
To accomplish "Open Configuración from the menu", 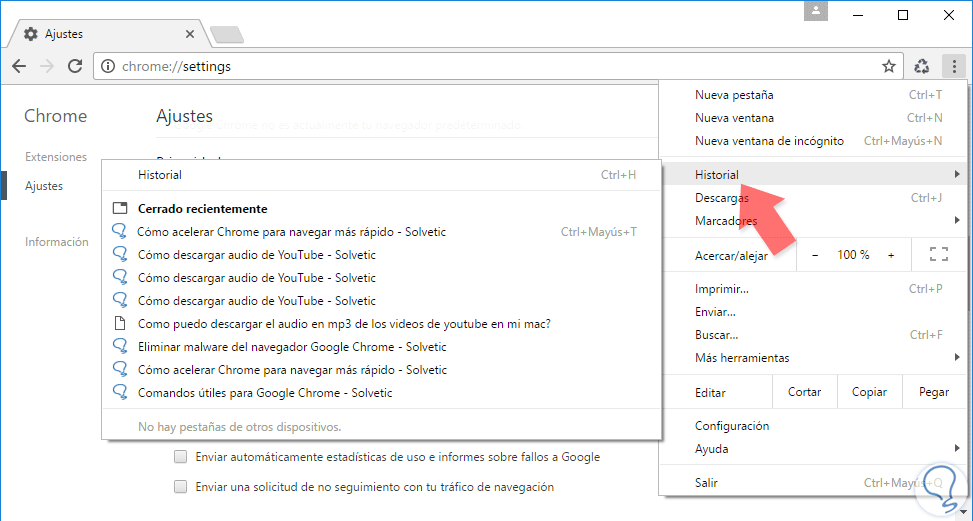I will click(x=812, y=426).
